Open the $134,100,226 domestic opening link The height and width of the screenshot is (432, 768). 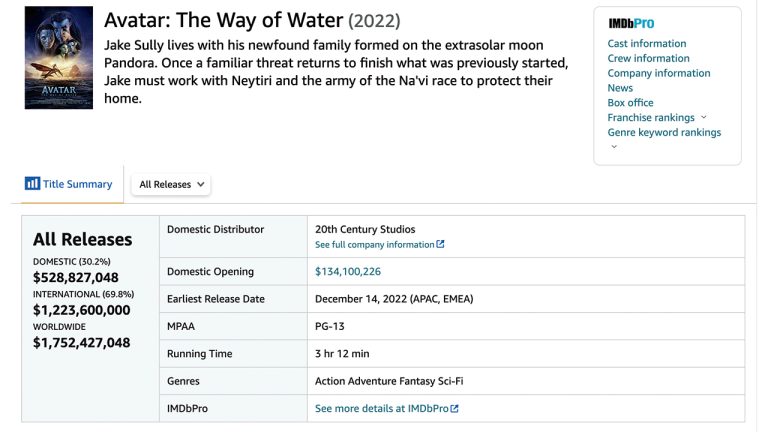pyautogui.click(x=348, y=272)
